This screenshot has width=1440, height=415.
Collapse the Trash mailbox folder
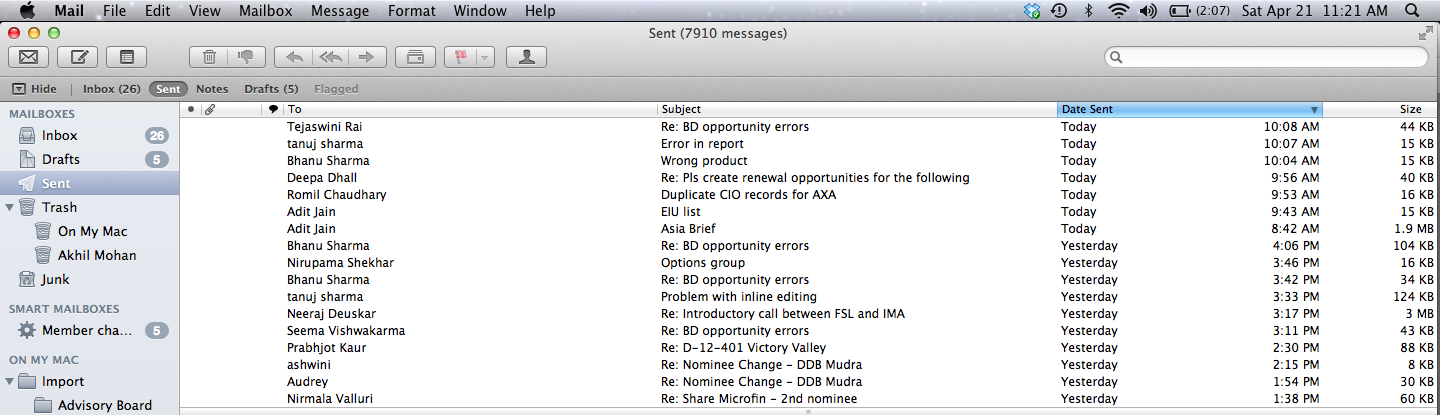click(x=10, y=208)
